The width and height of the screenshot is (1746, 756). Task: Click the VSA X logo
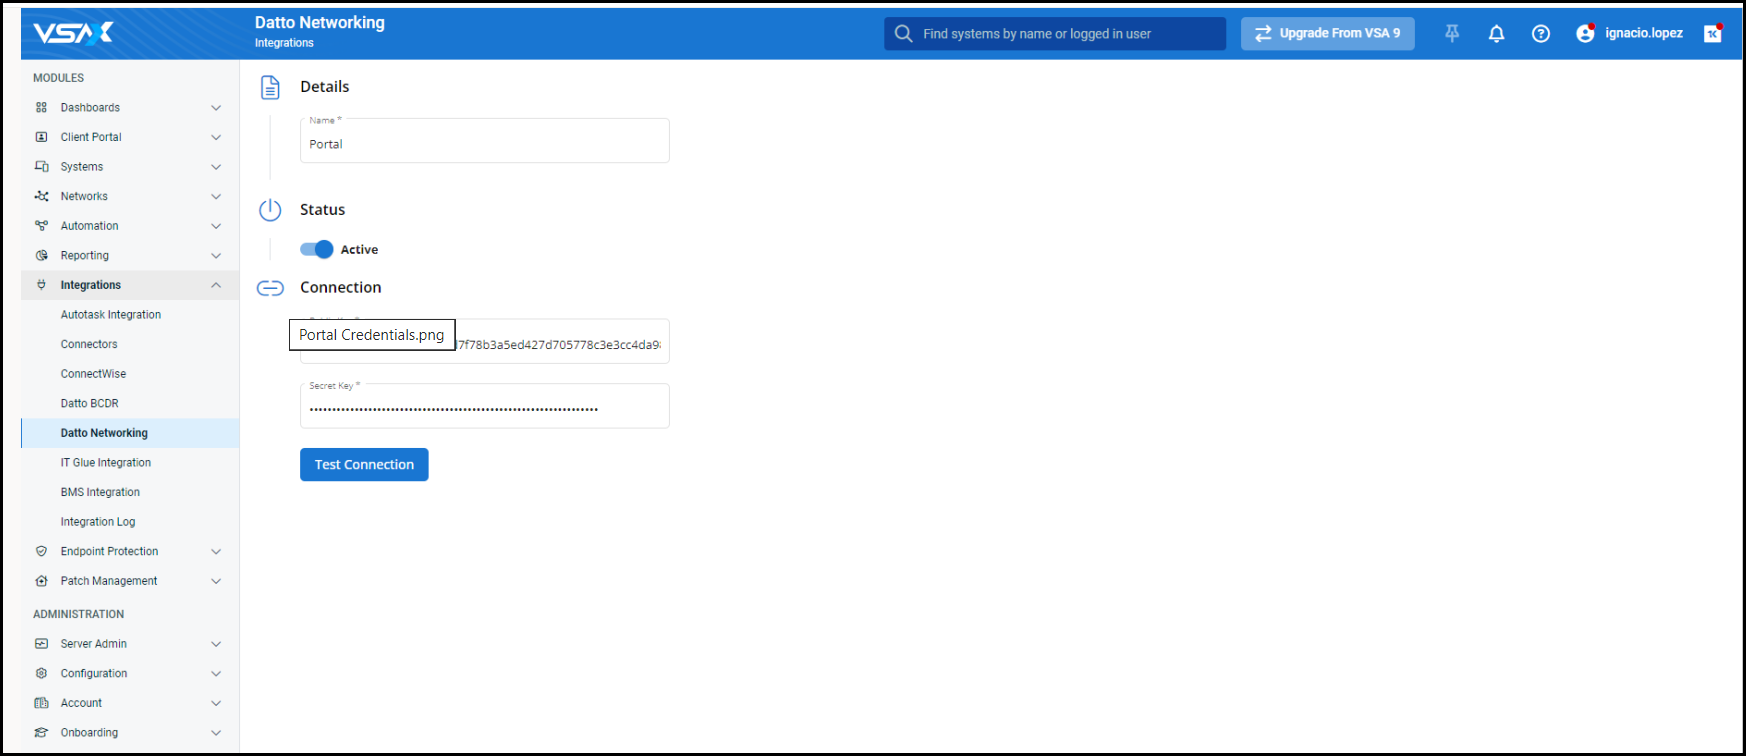coord(73,33)
